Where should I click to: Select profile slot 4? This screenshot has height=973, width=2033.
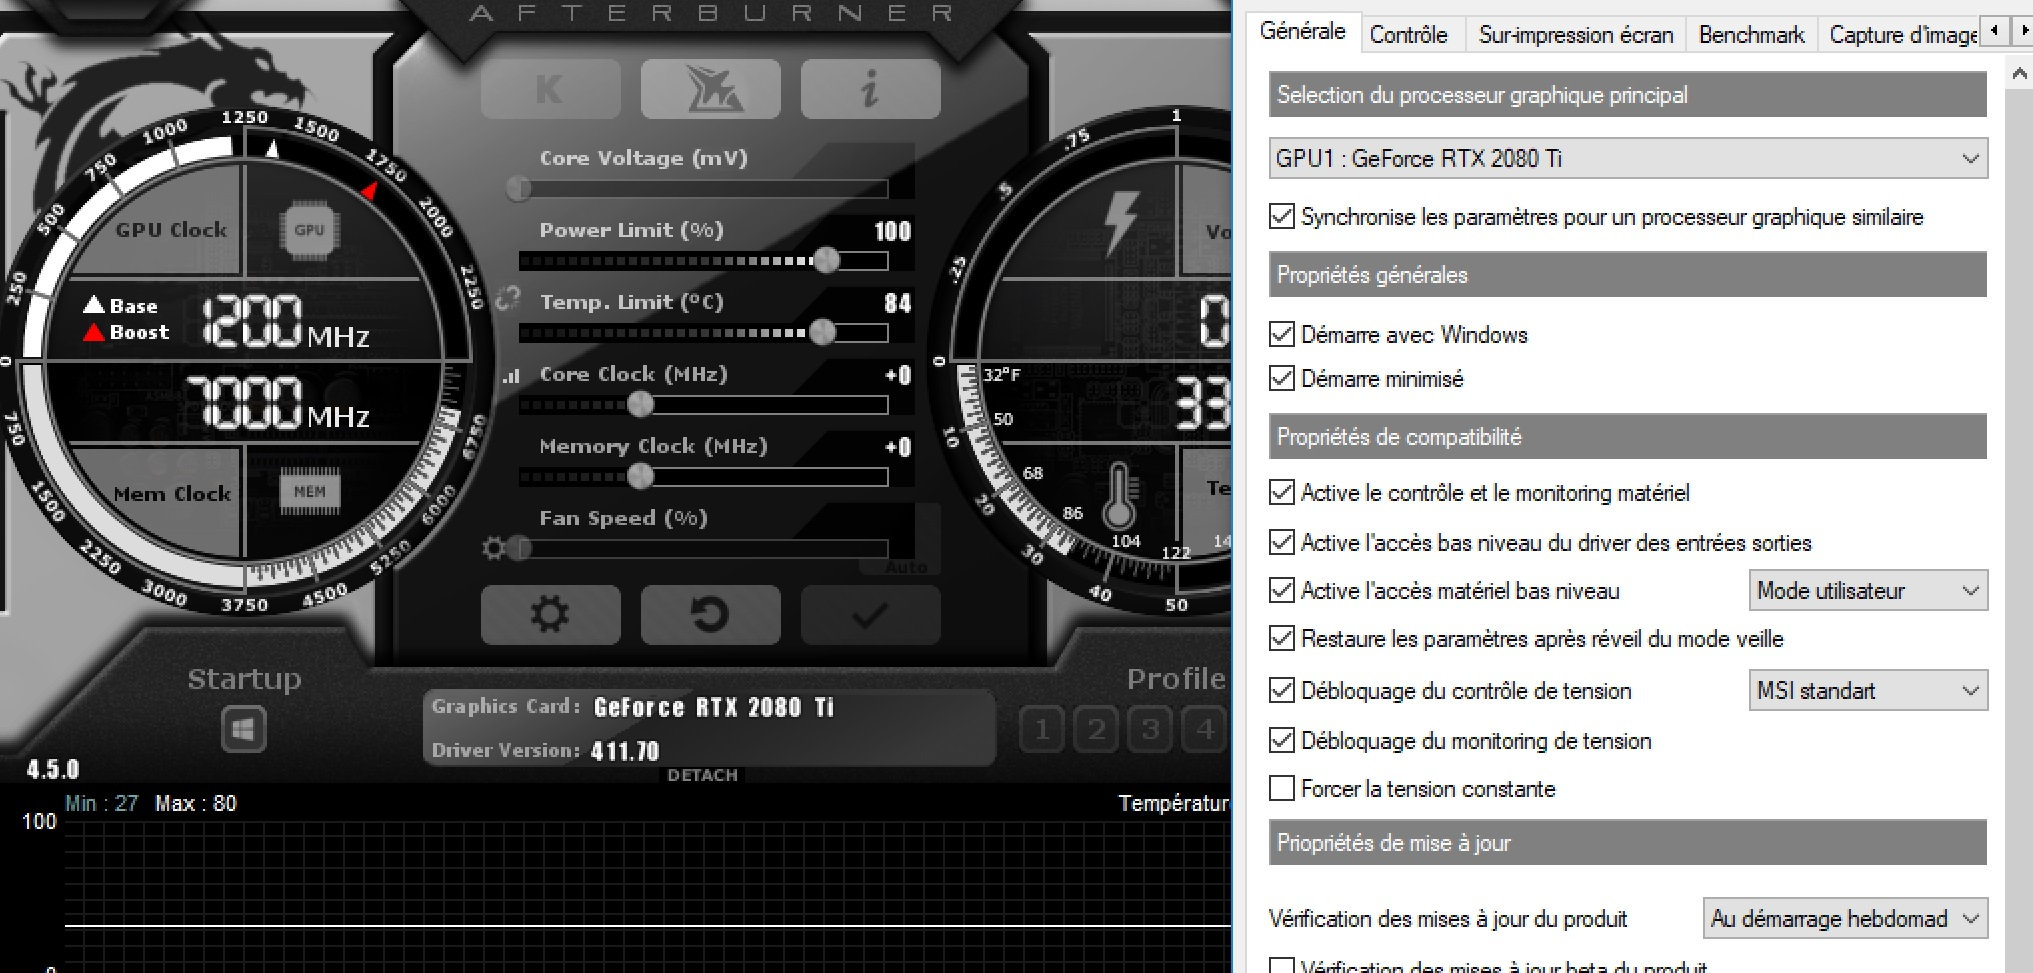(x=1205, y=729)
